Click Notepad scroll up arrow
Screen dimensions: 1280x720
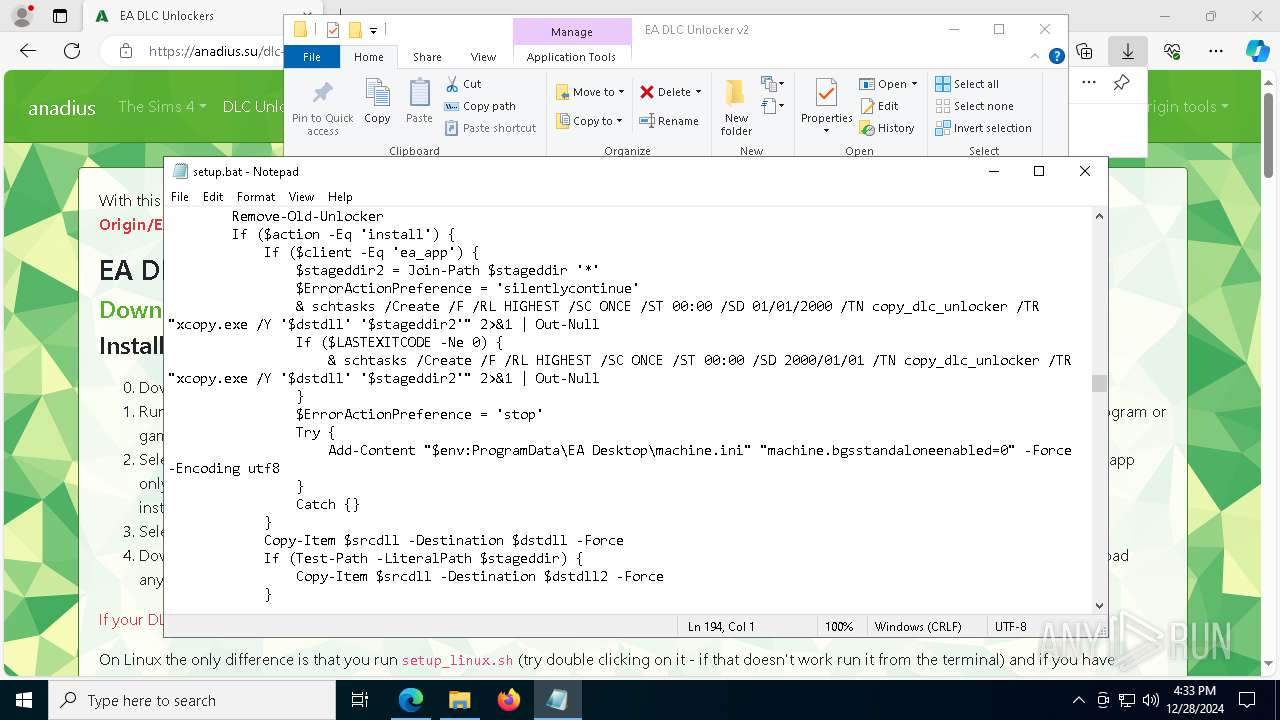coord(1099,216)
